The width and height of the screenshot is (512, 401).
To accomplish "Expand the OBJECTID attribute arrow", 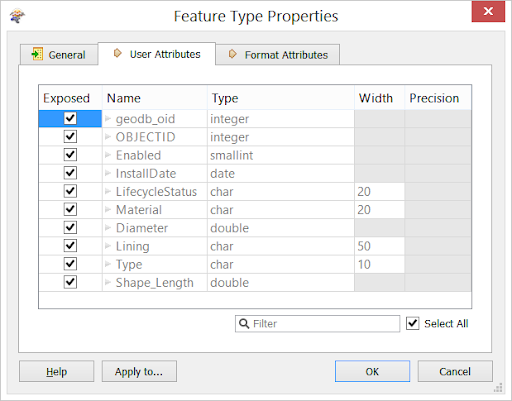I will [x=108, y=137].
